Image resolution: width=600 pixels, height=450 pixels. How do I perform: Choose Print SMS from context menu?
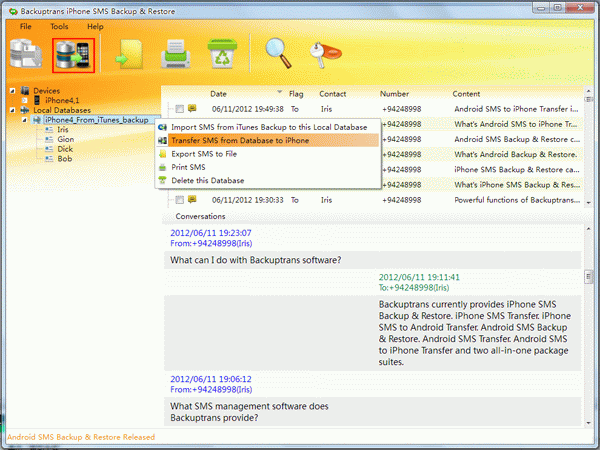pyautogui.click(x=268, y=167)
